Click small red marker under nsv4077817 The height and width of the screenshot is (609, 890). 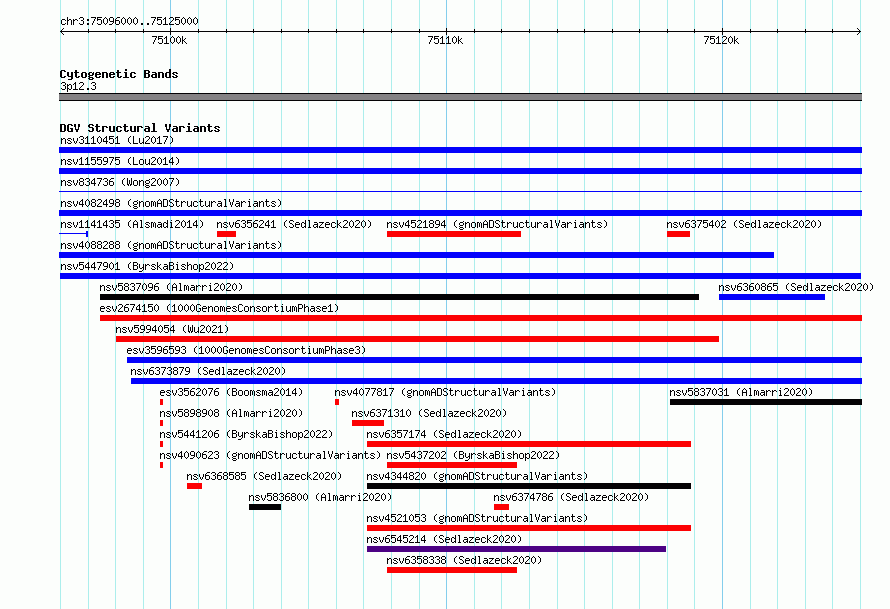tap(337, 402)
